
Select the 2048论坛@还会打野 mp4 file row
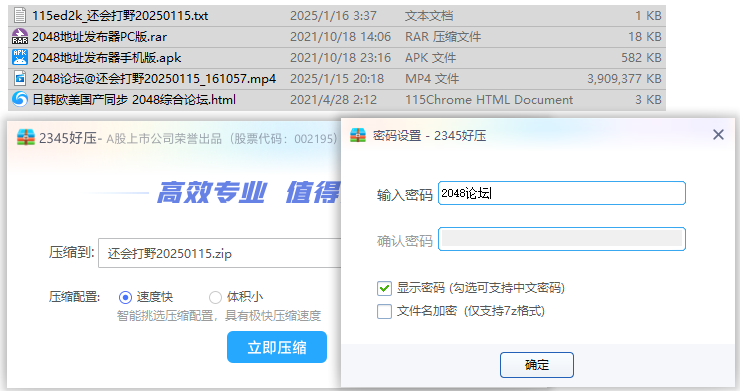click(337, 78)
